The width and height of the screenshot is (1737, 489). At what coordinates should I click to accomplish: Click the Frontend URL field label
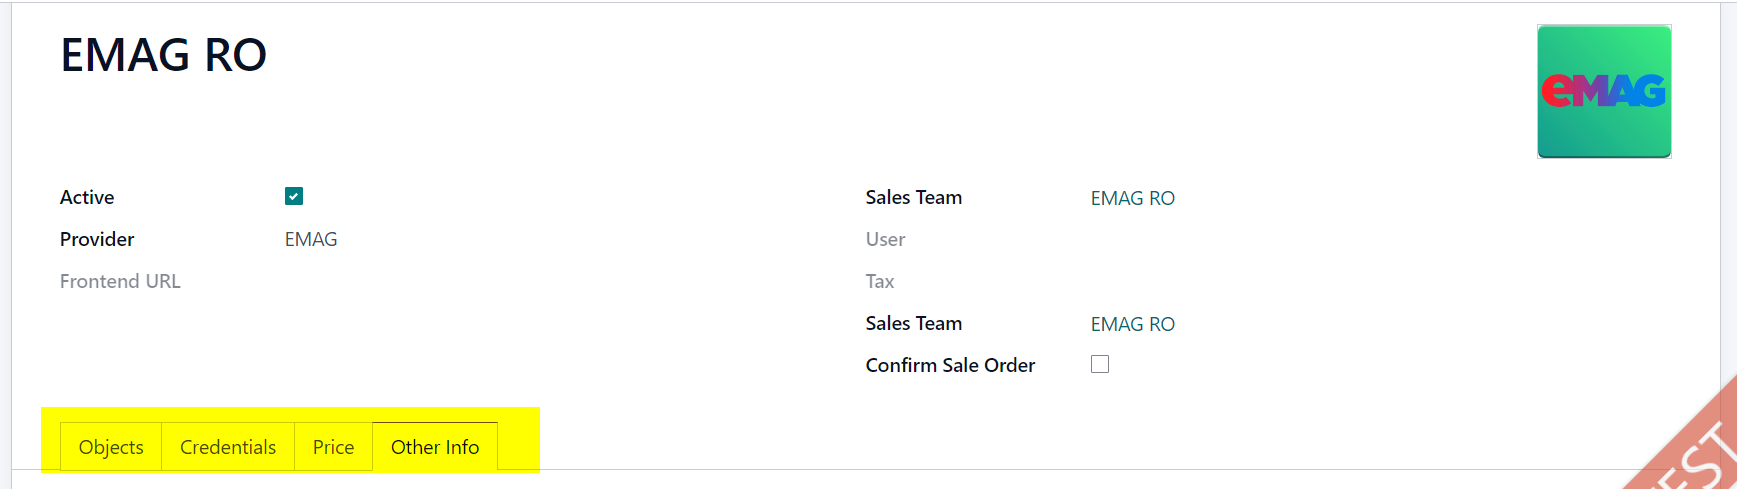click(120, 281)
